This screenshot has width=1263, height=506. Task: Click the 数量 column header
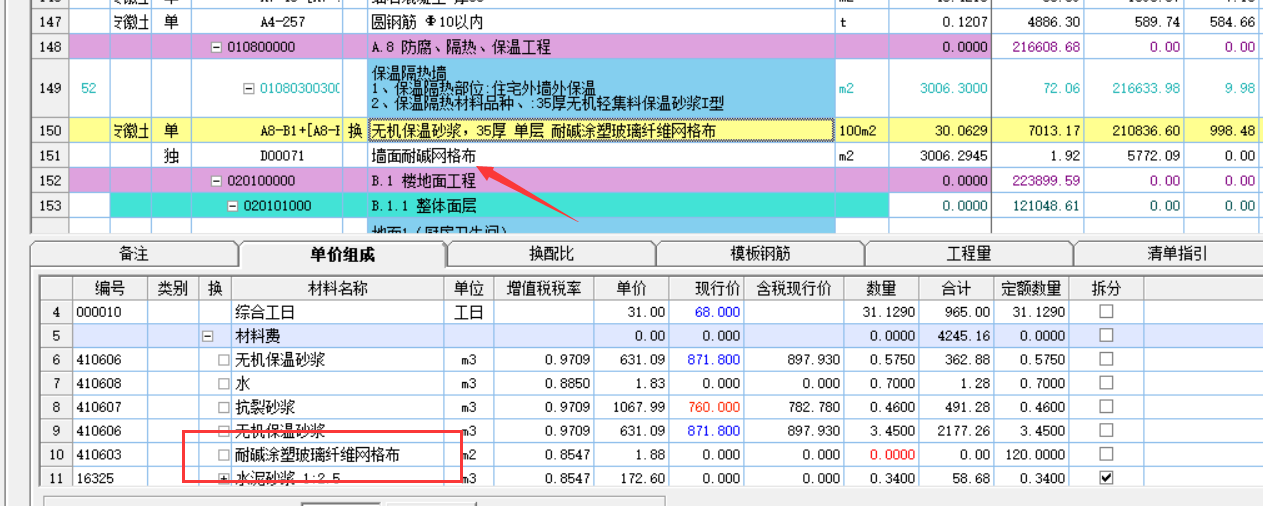pos(880,289)
